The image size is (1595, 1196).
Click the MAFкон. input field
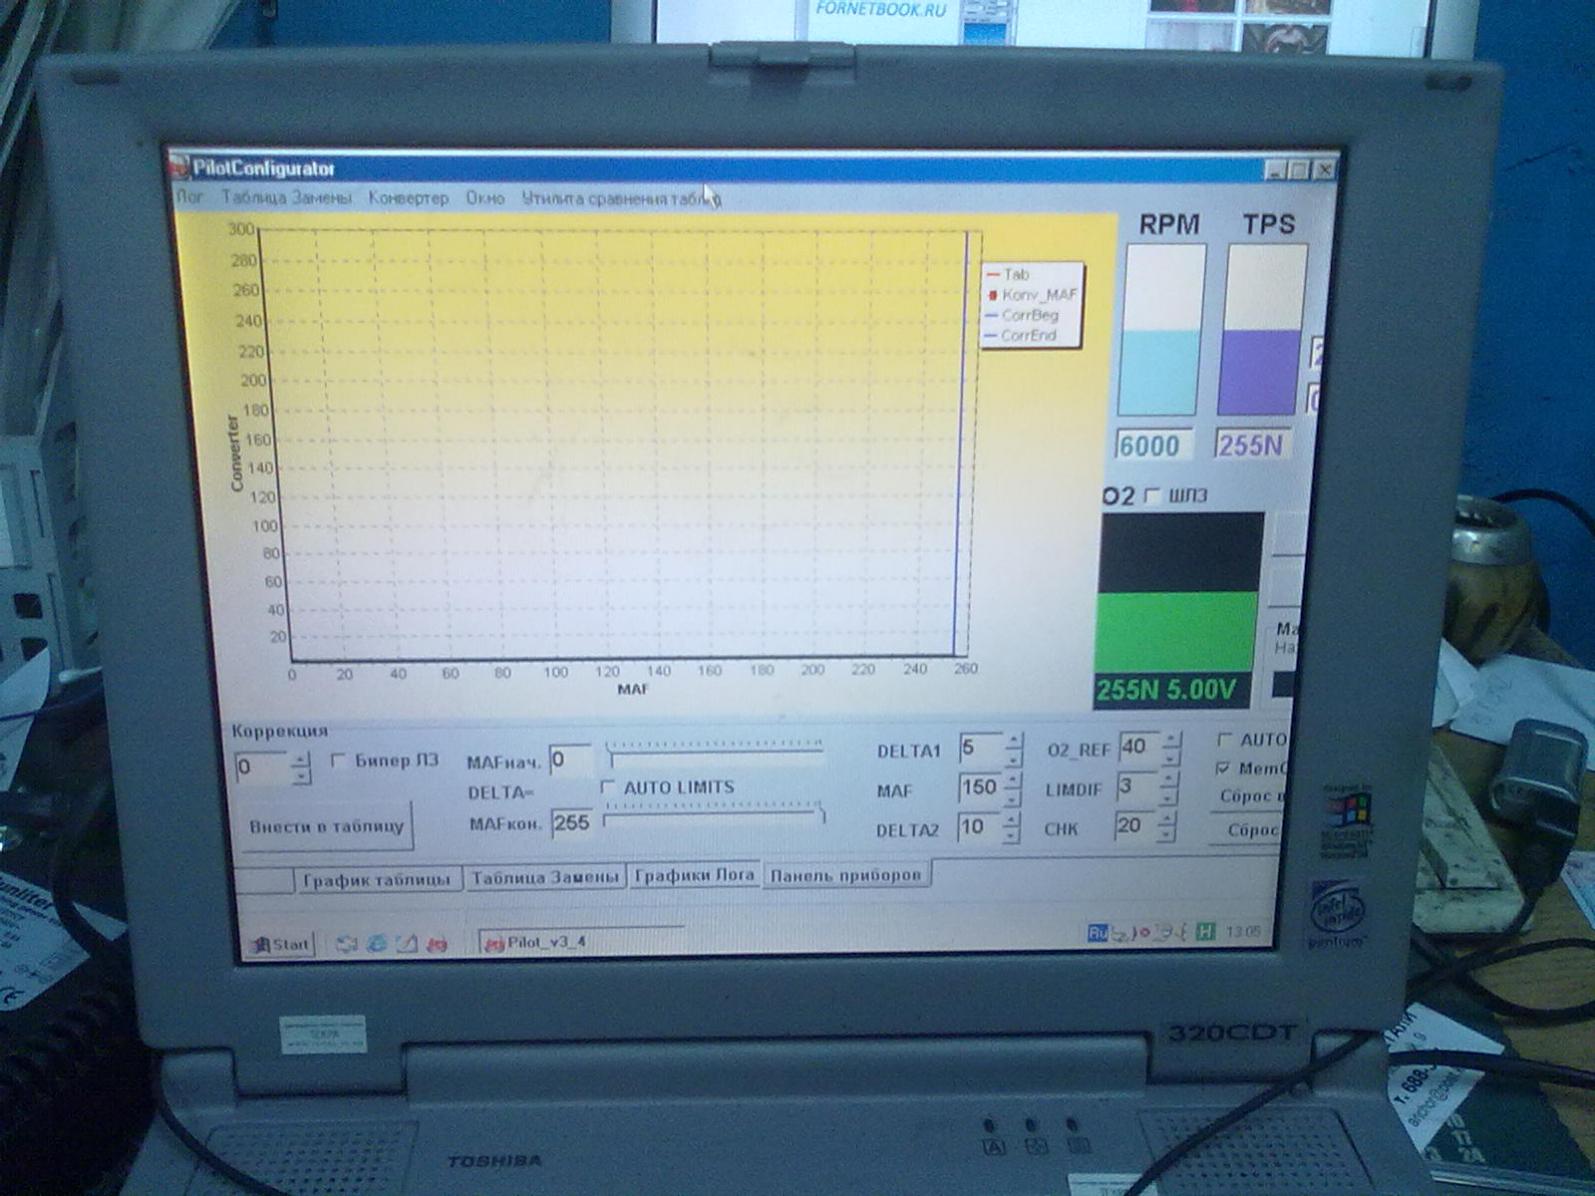click(571, 823)
